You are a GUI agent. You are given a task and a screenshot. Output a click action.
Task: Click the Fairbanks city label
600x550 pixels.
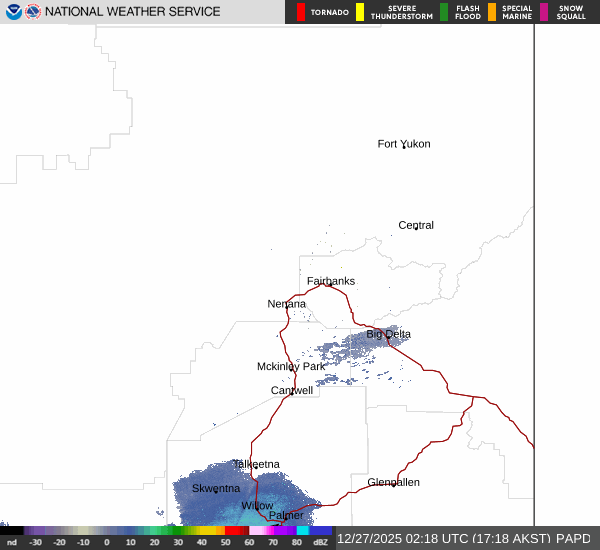tap(330, 281)
